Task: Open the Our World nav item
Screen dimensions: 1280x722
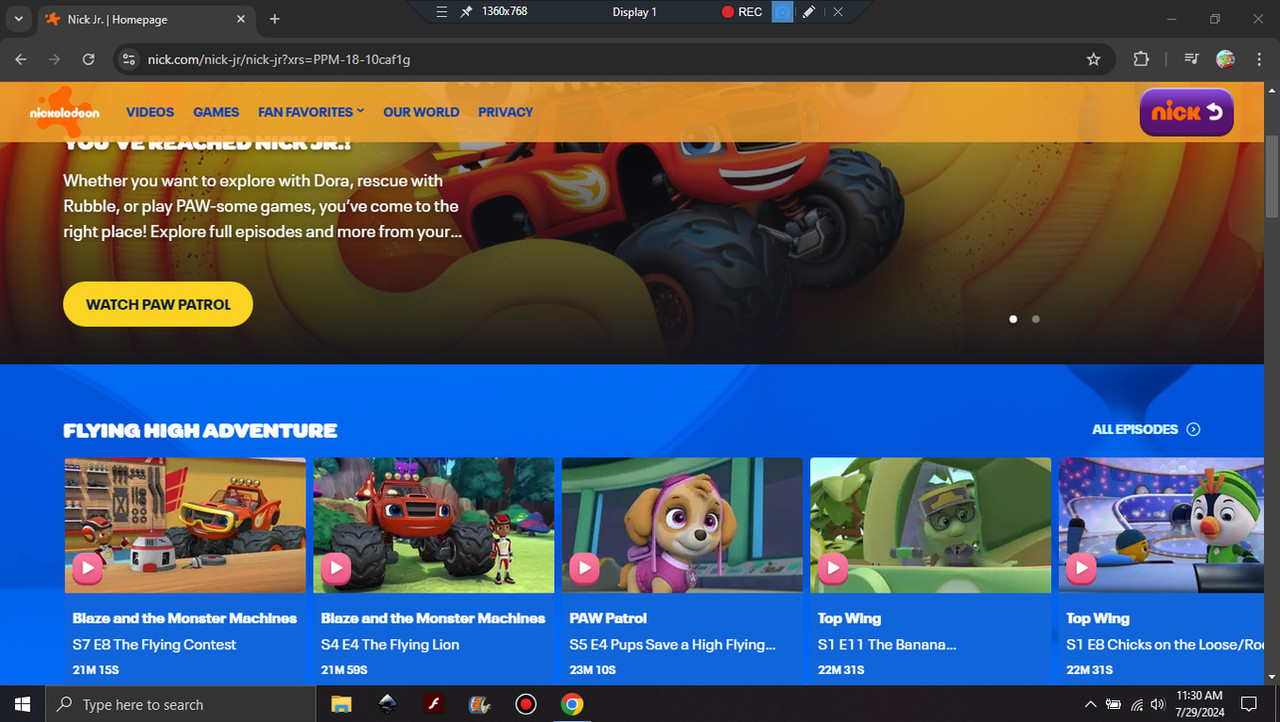Action: [421, 112]
